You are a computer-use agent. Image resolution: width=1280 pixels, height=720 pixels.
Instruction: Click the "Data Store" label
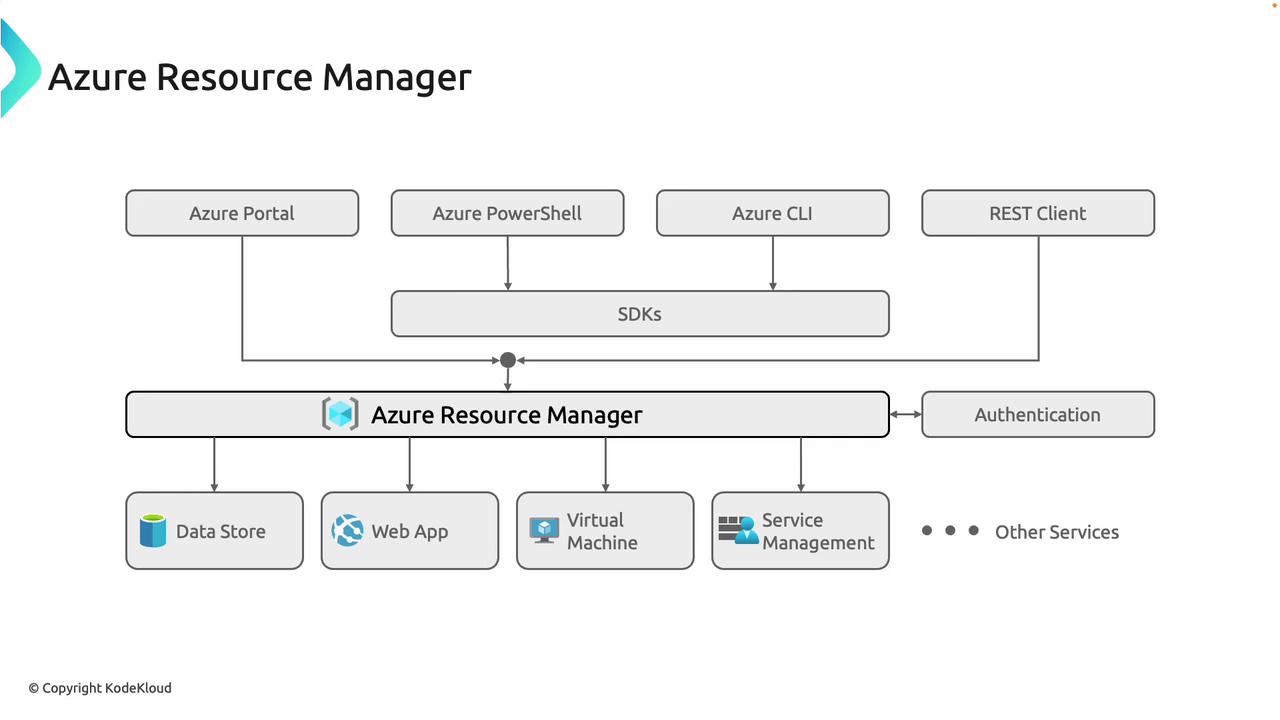(221, 532)
